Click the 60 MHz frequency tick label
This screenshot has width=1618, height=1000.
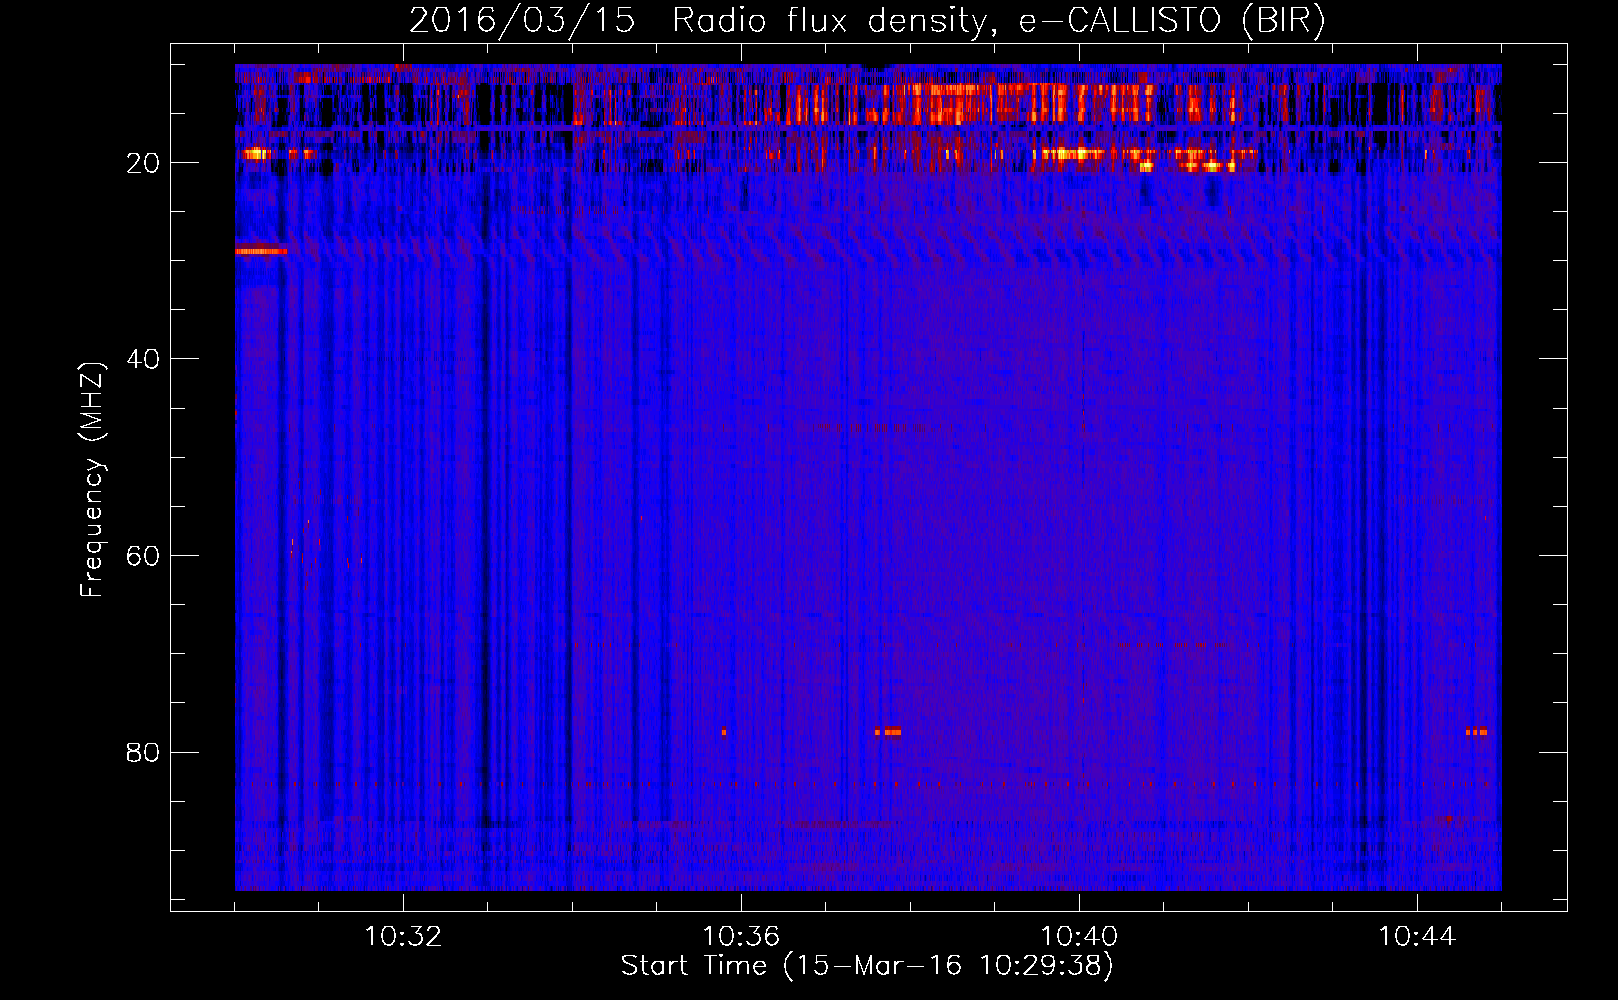143,556
